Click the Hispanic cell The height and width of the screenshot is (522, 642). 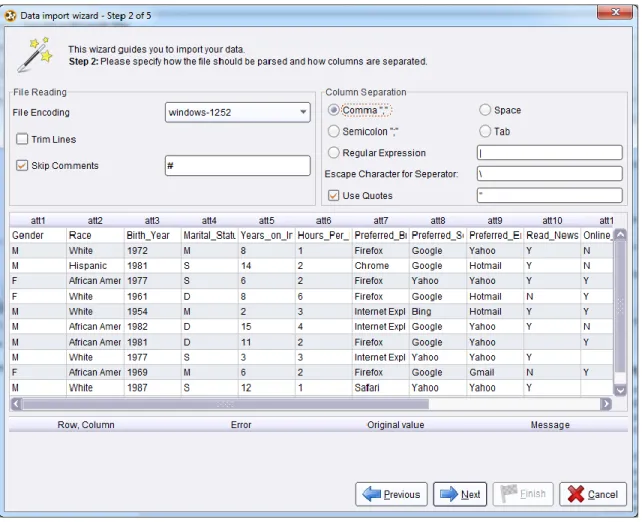[x=95, y=266]
